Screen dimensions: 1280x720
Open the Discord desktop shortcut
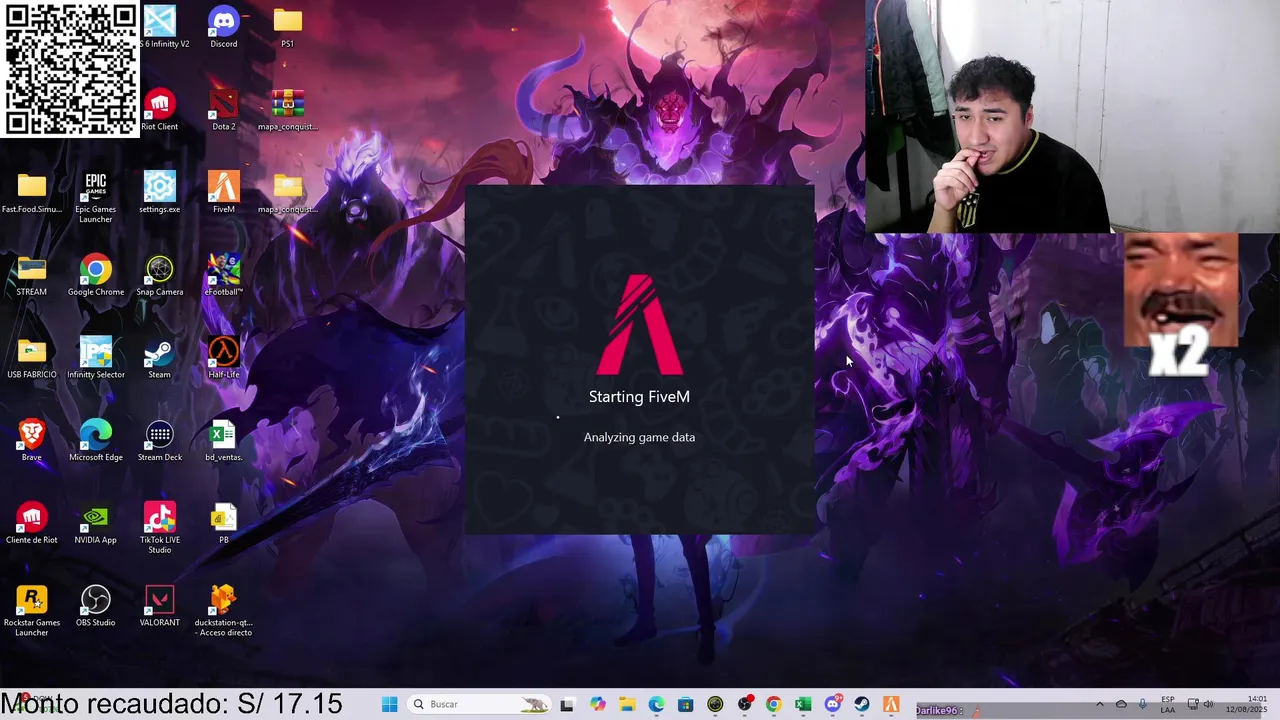[x=223, y=27]
